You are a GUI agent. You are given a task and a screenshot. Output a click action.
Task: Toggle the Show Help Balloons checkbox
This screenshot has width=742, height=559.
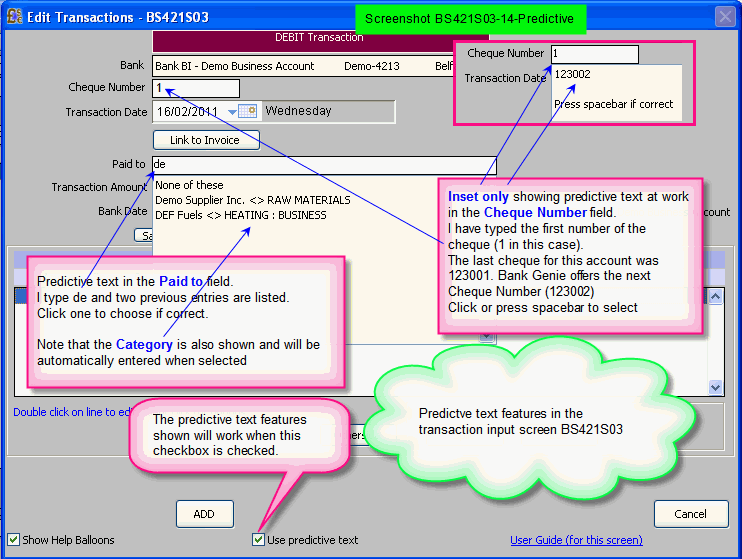(x=13, y=540)
